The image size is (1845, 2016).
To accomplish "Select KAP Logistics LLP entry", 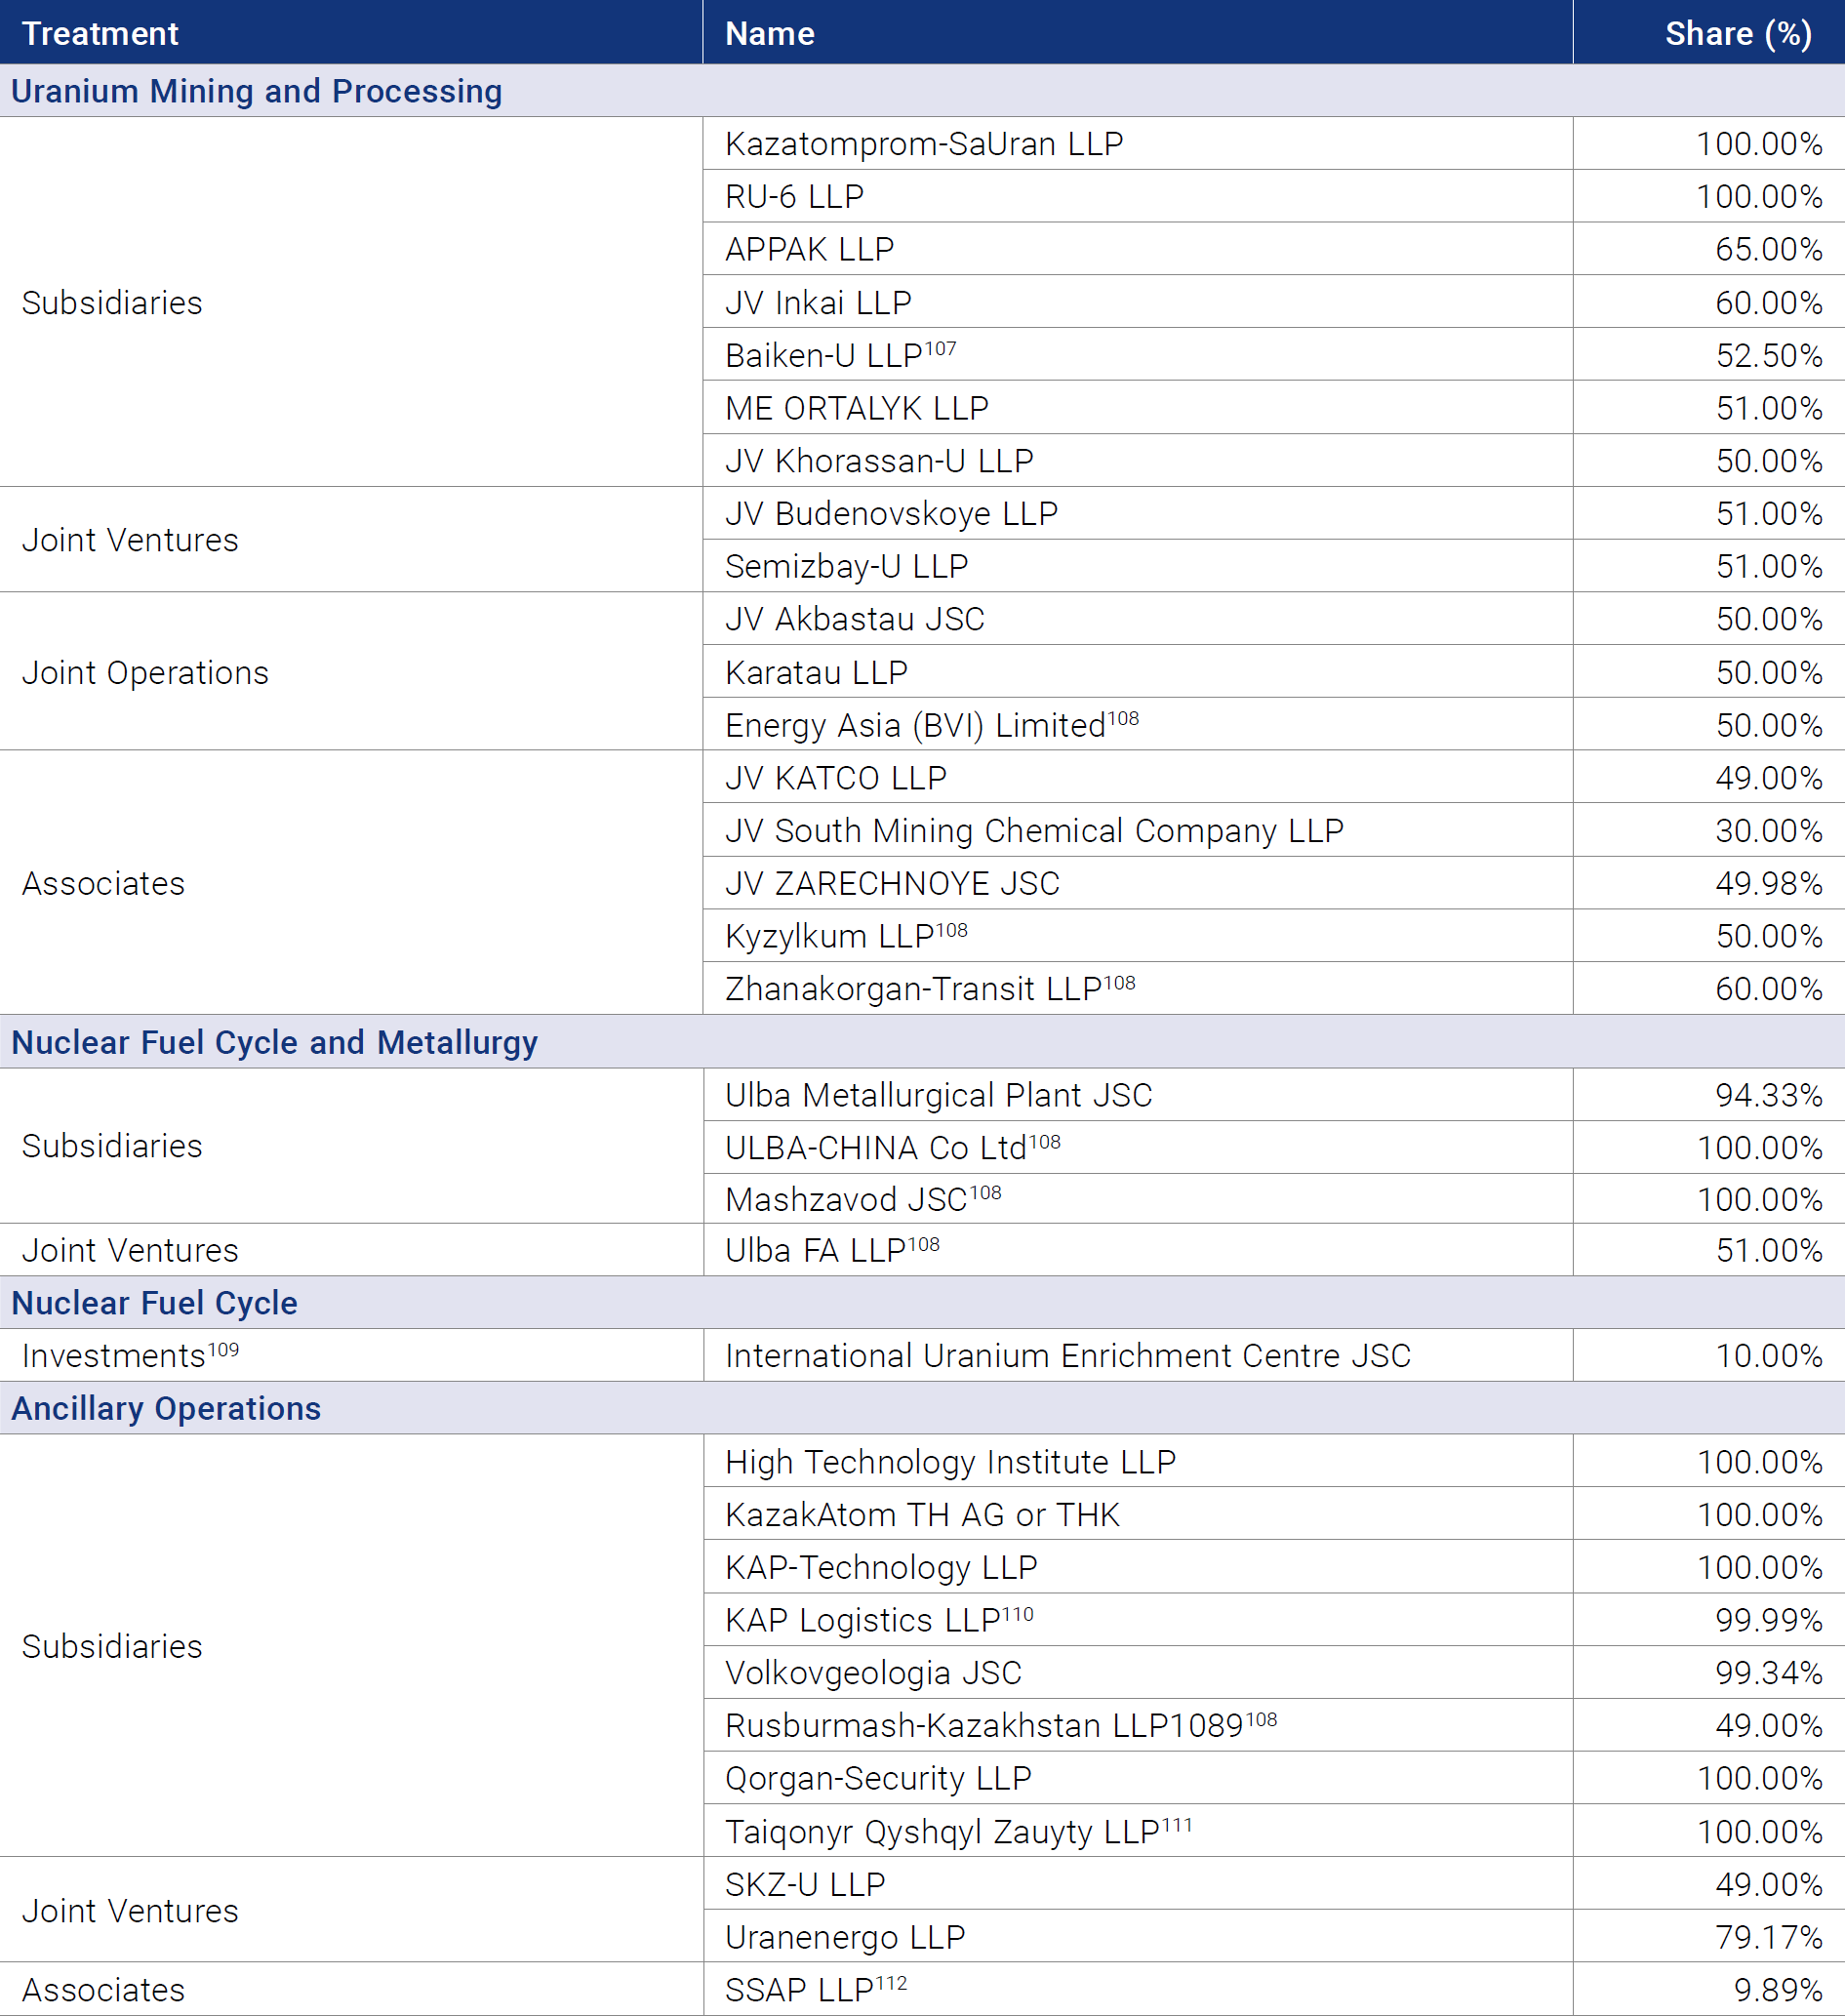I will coord(879,1620).
